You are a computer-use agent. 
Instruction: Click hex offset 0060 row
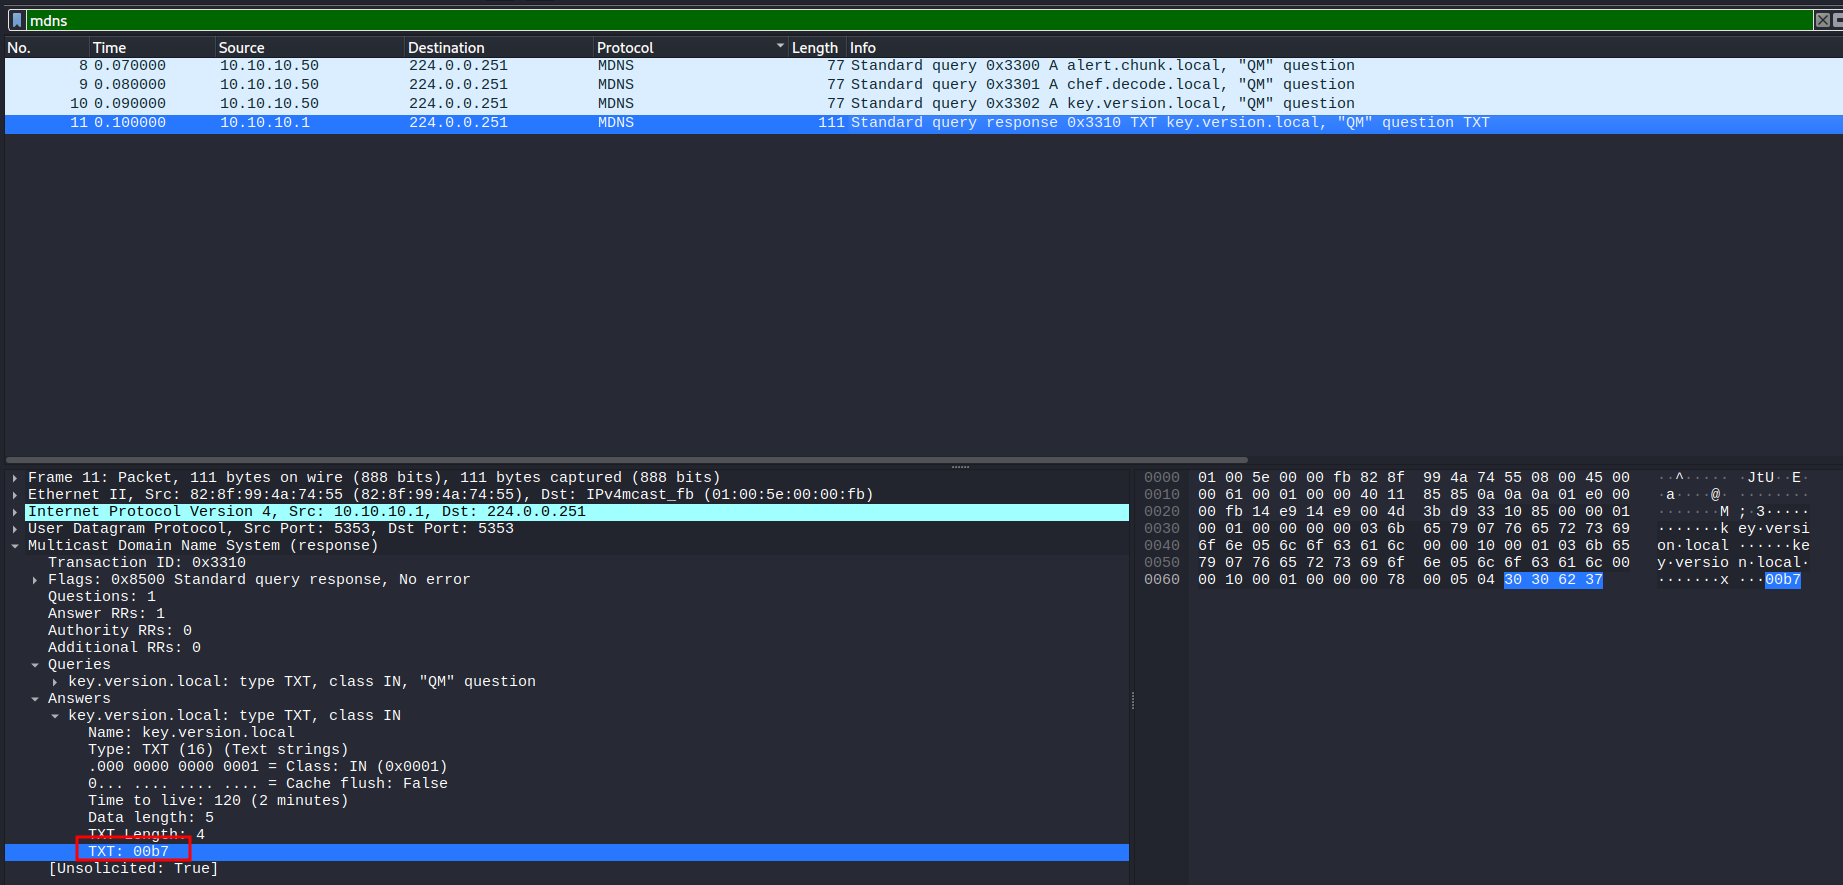pos(1162,580)
